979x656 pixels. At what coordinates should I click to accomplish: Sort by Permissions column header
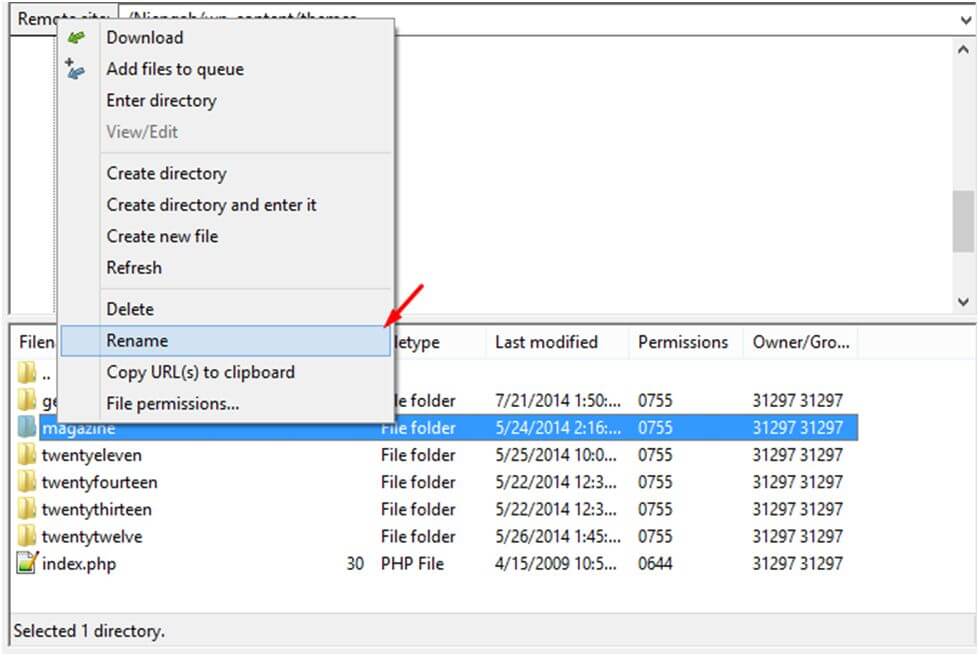click(x=683, y=342)
